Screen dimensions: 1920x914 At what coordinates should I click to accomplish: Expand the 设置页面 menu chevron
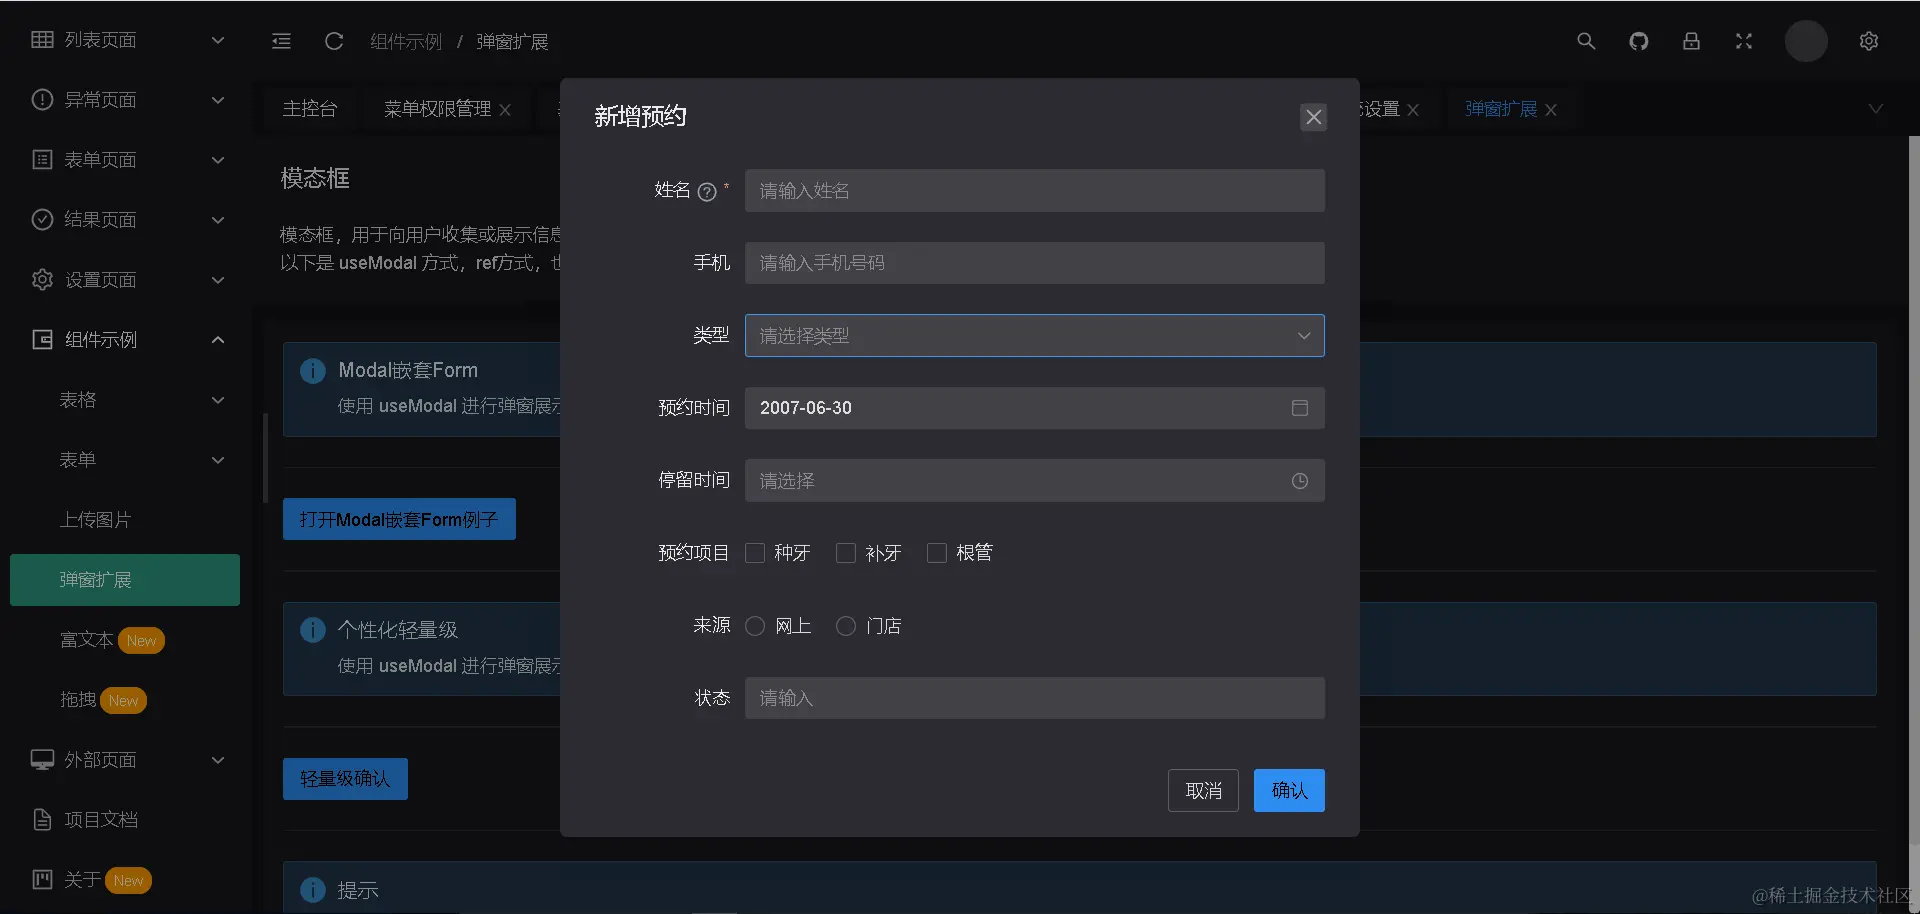[218, 280]
